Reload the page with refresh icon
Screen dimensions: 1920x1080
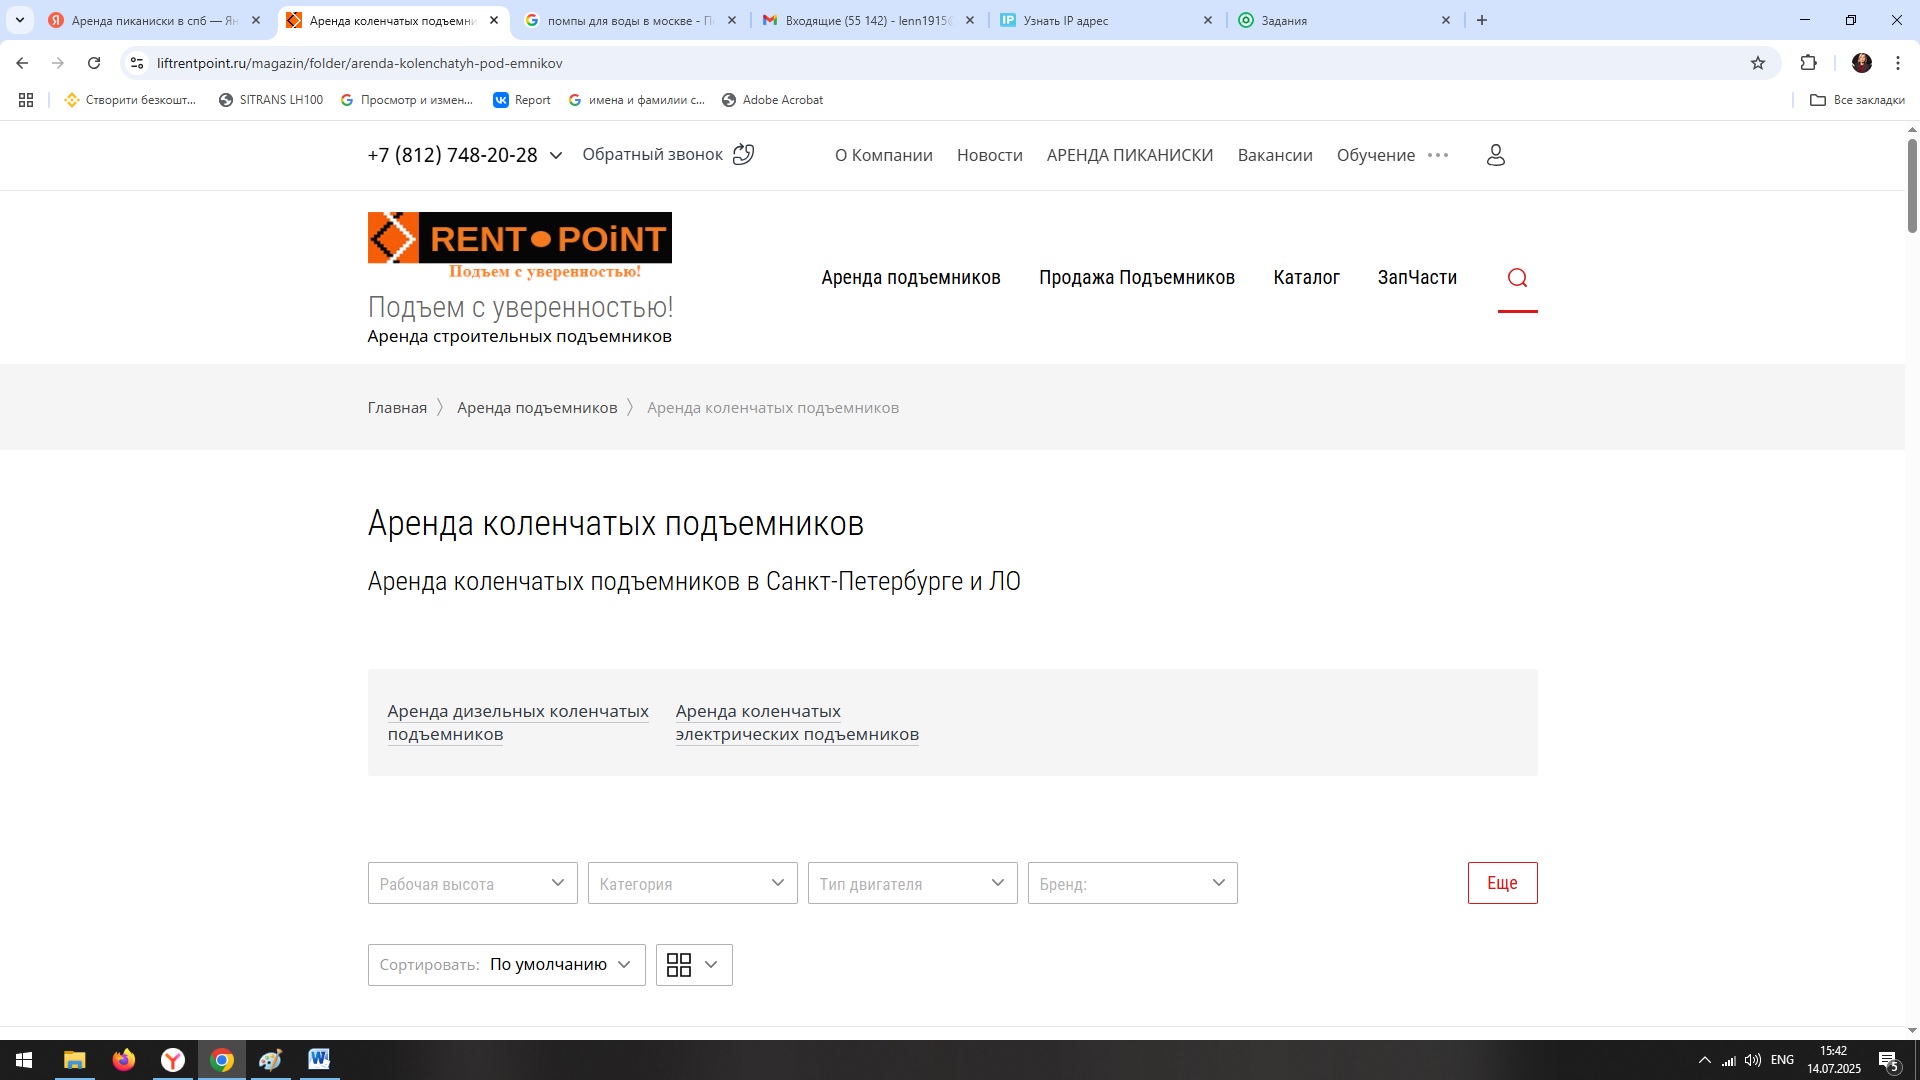(x=94, y=63)
